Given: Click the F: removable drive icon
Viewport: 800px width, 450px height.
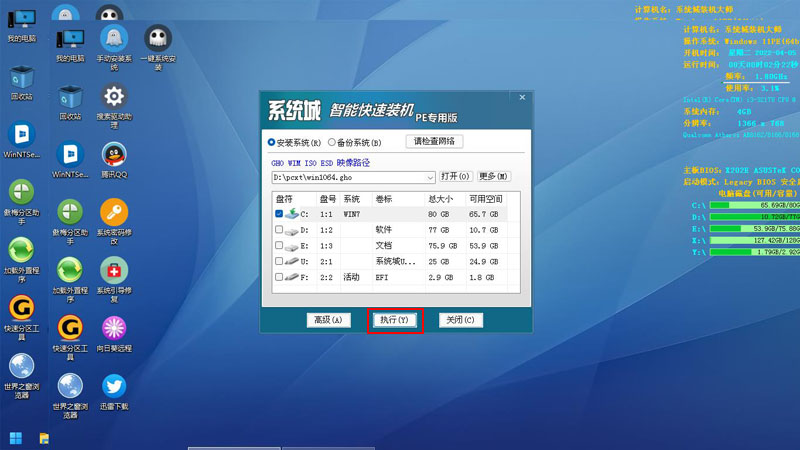Looking at the screenshot, I should pyautogui.click(x=292, y=278).
